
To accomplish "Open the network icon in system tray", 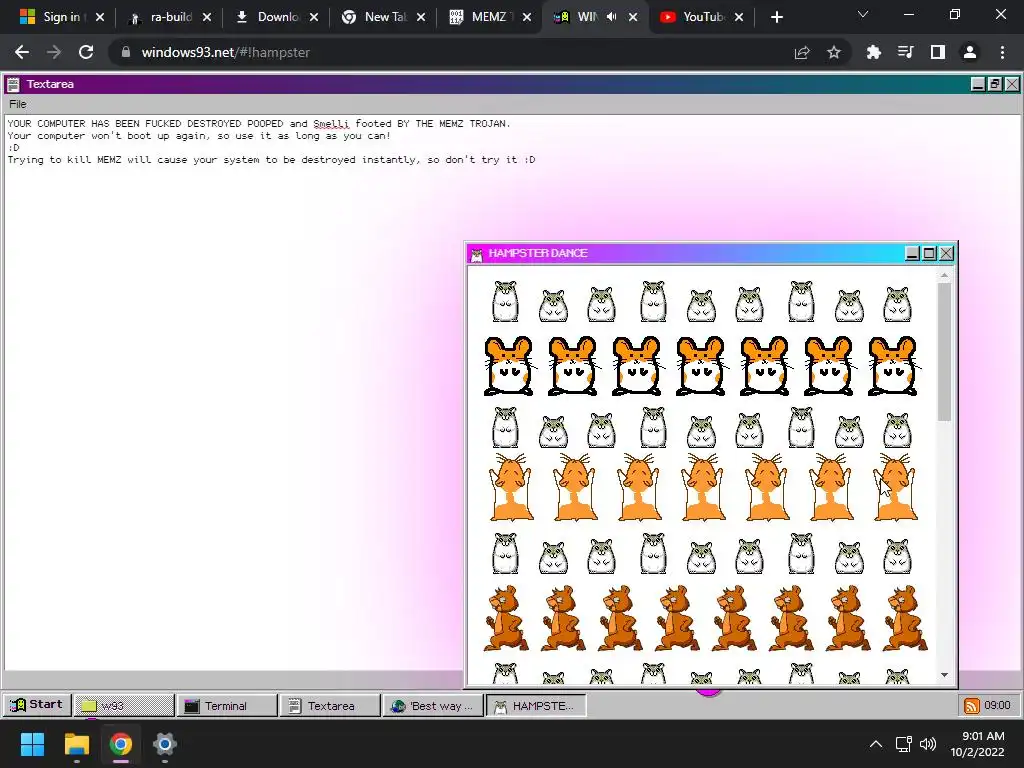I will point(904,744).
